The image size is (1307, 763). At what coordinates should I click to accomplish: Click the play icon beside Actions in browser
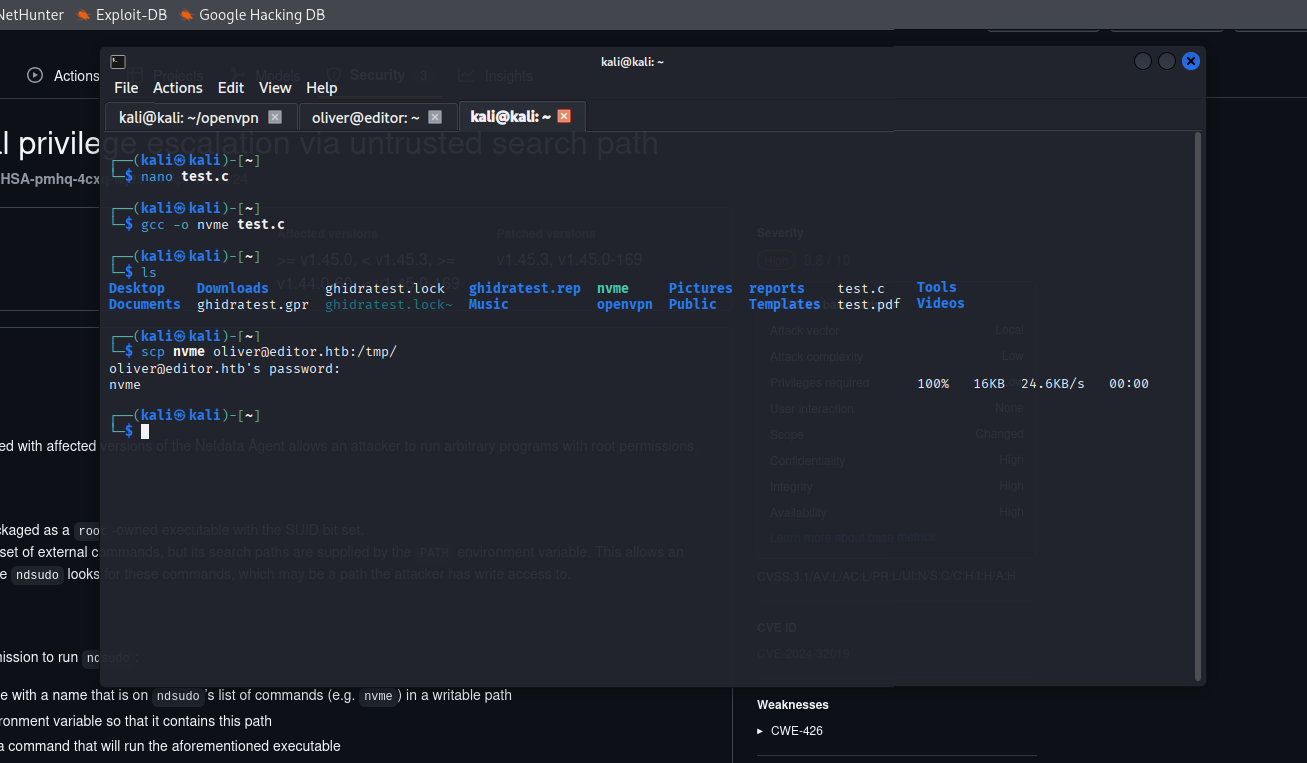[x=35, y=75]
